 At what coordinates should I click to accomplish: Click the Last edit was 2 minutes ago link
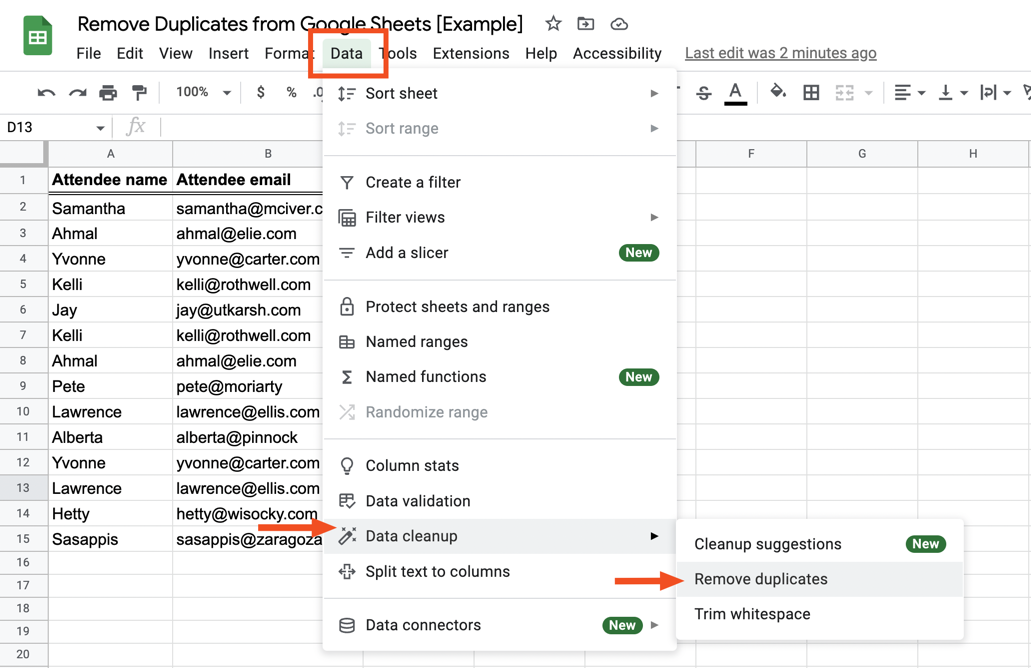781,52
